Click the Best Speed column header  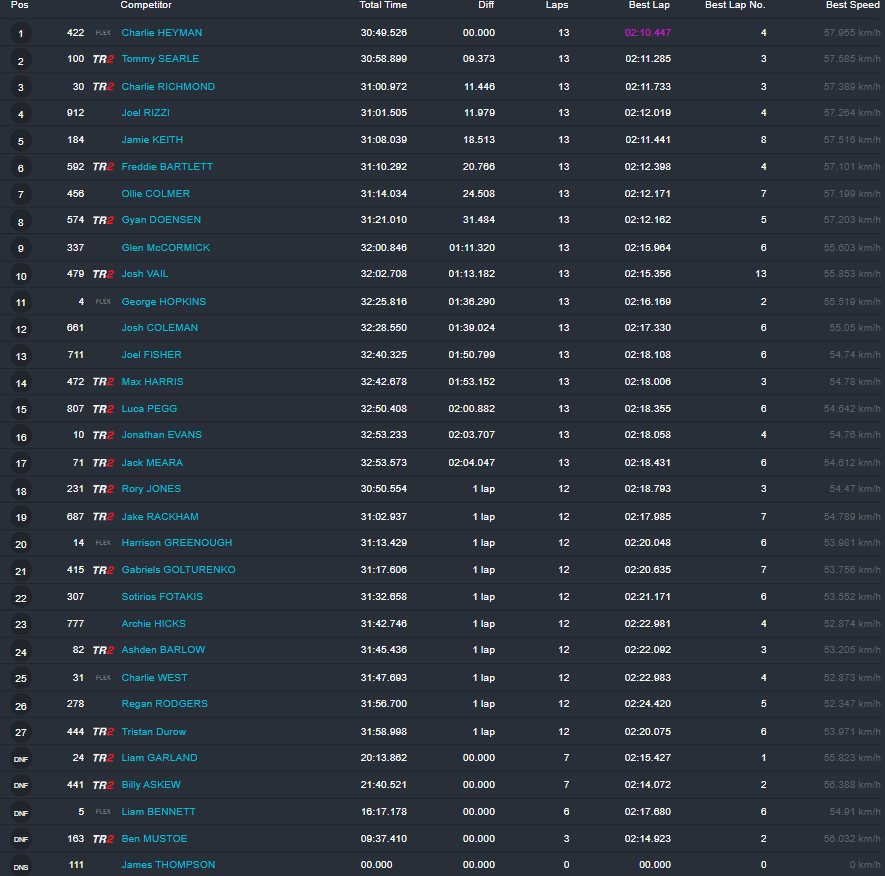(852, 5)
